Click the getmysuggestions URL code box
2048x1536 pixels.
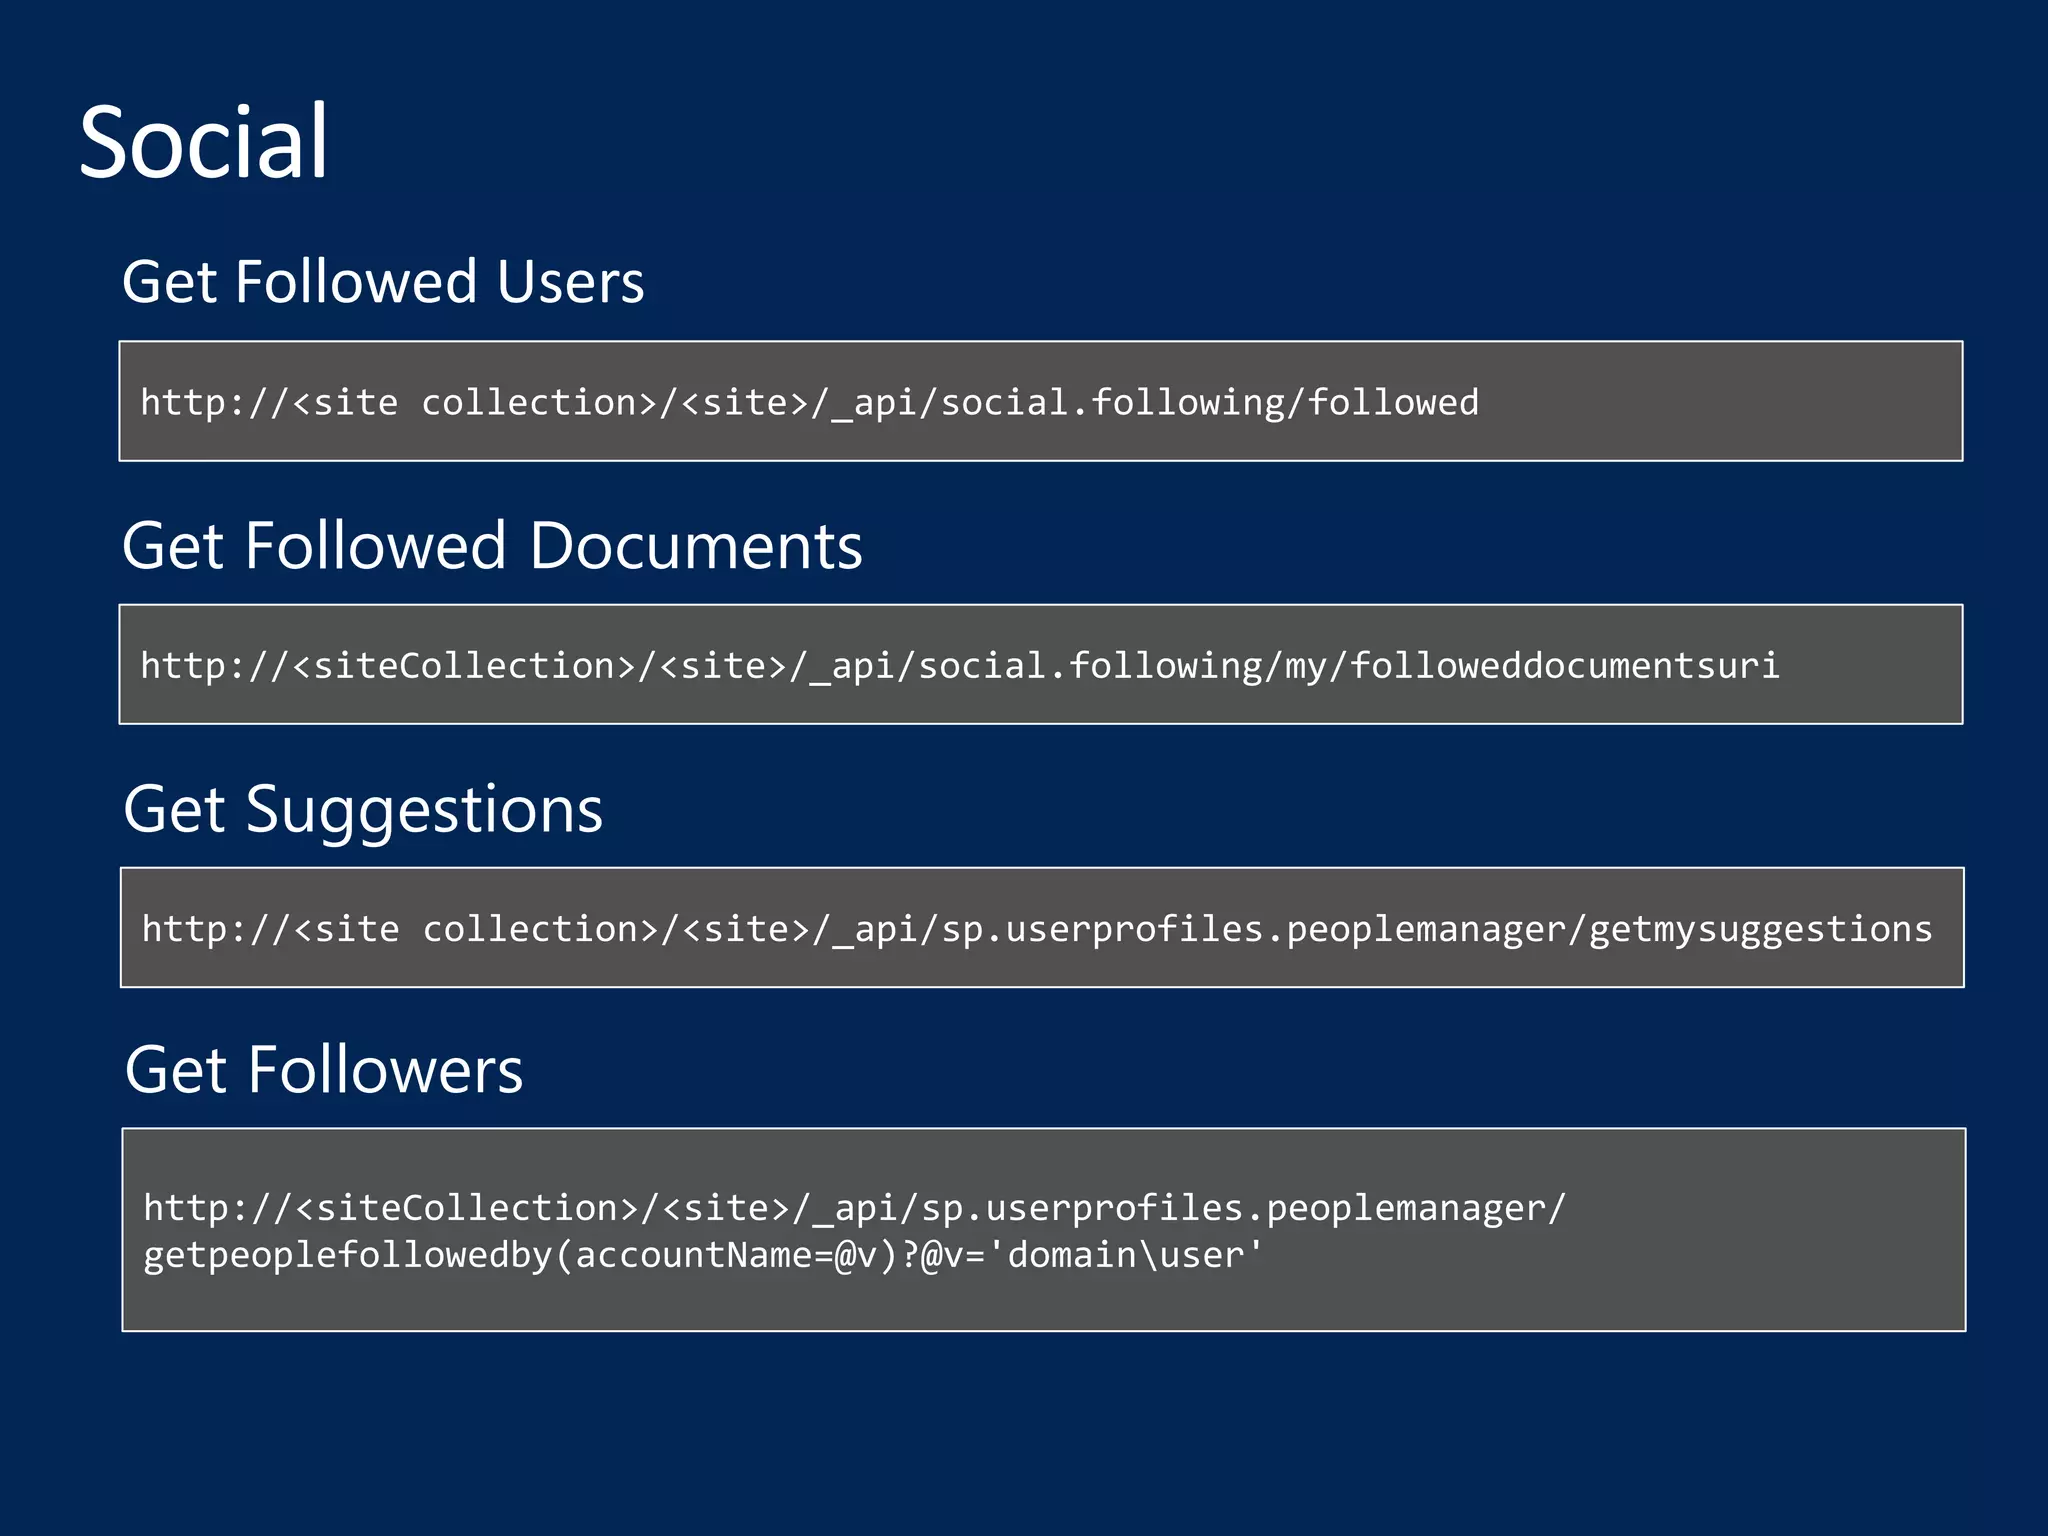1041,927
